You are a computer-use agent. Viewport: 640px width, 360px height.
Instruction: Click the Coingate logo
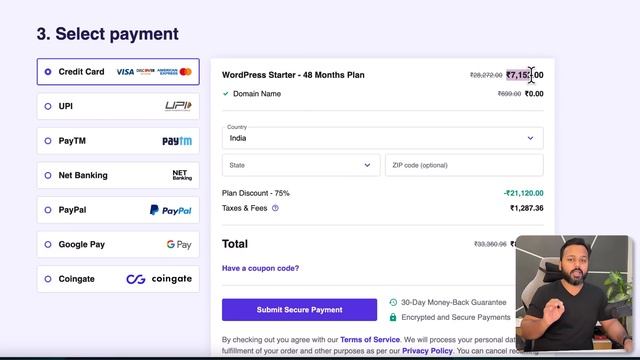tap(159, 279)
